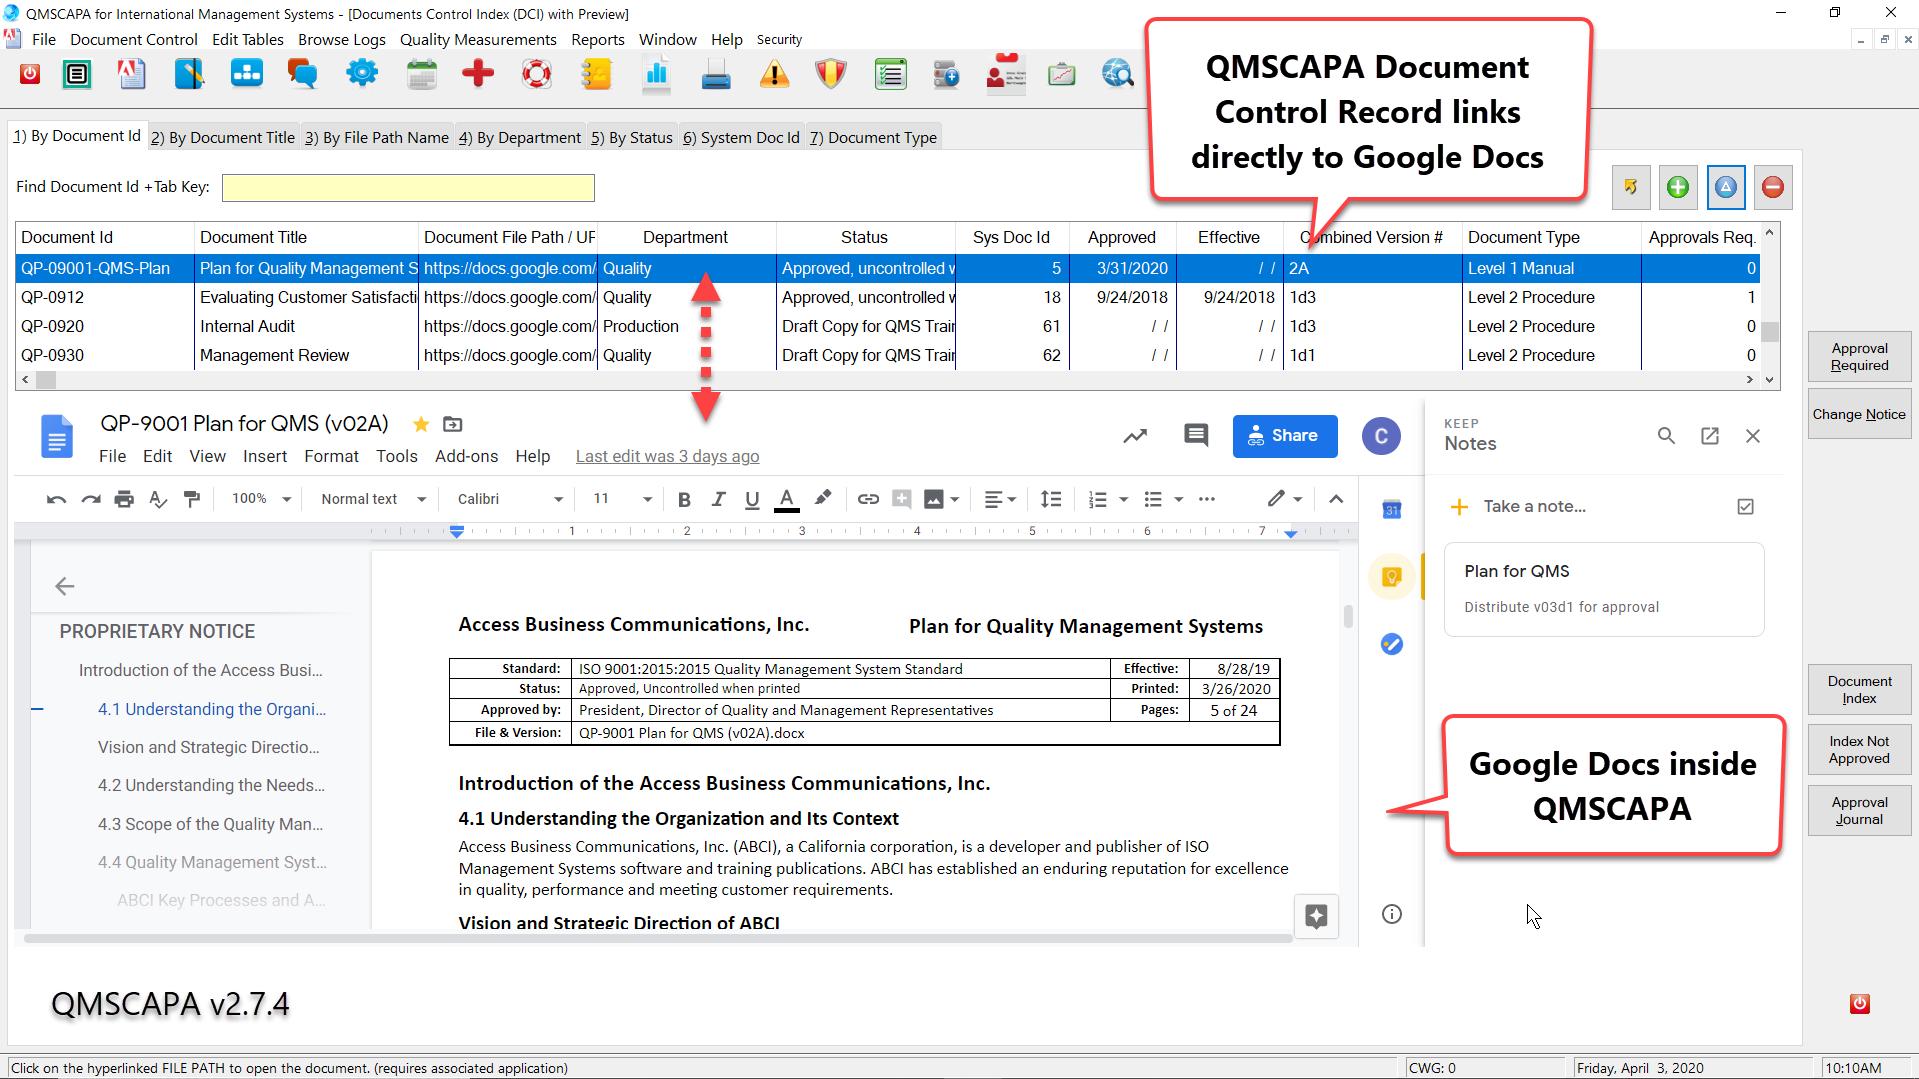This screenshot has height=1079, width=1919.
Task: Open the Last edit was 3 days ago link
Action: 667,456
